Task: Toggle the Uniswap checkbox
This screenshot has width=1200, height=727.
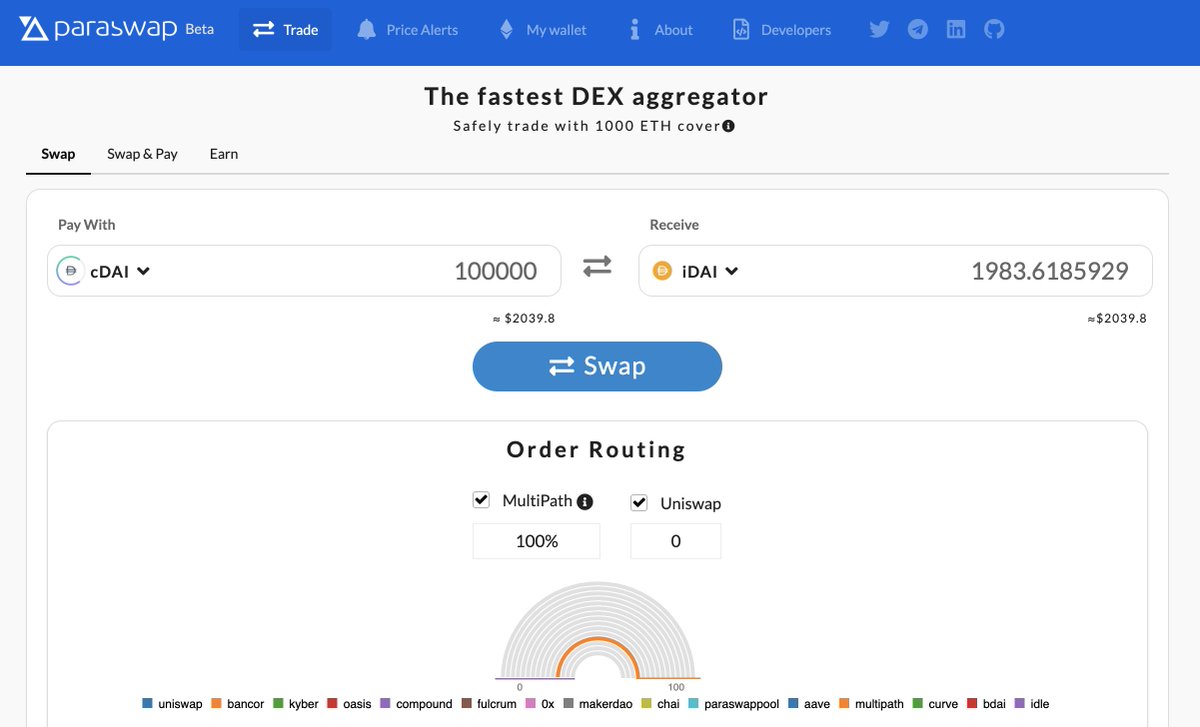Action: click(x=639, y=502)
